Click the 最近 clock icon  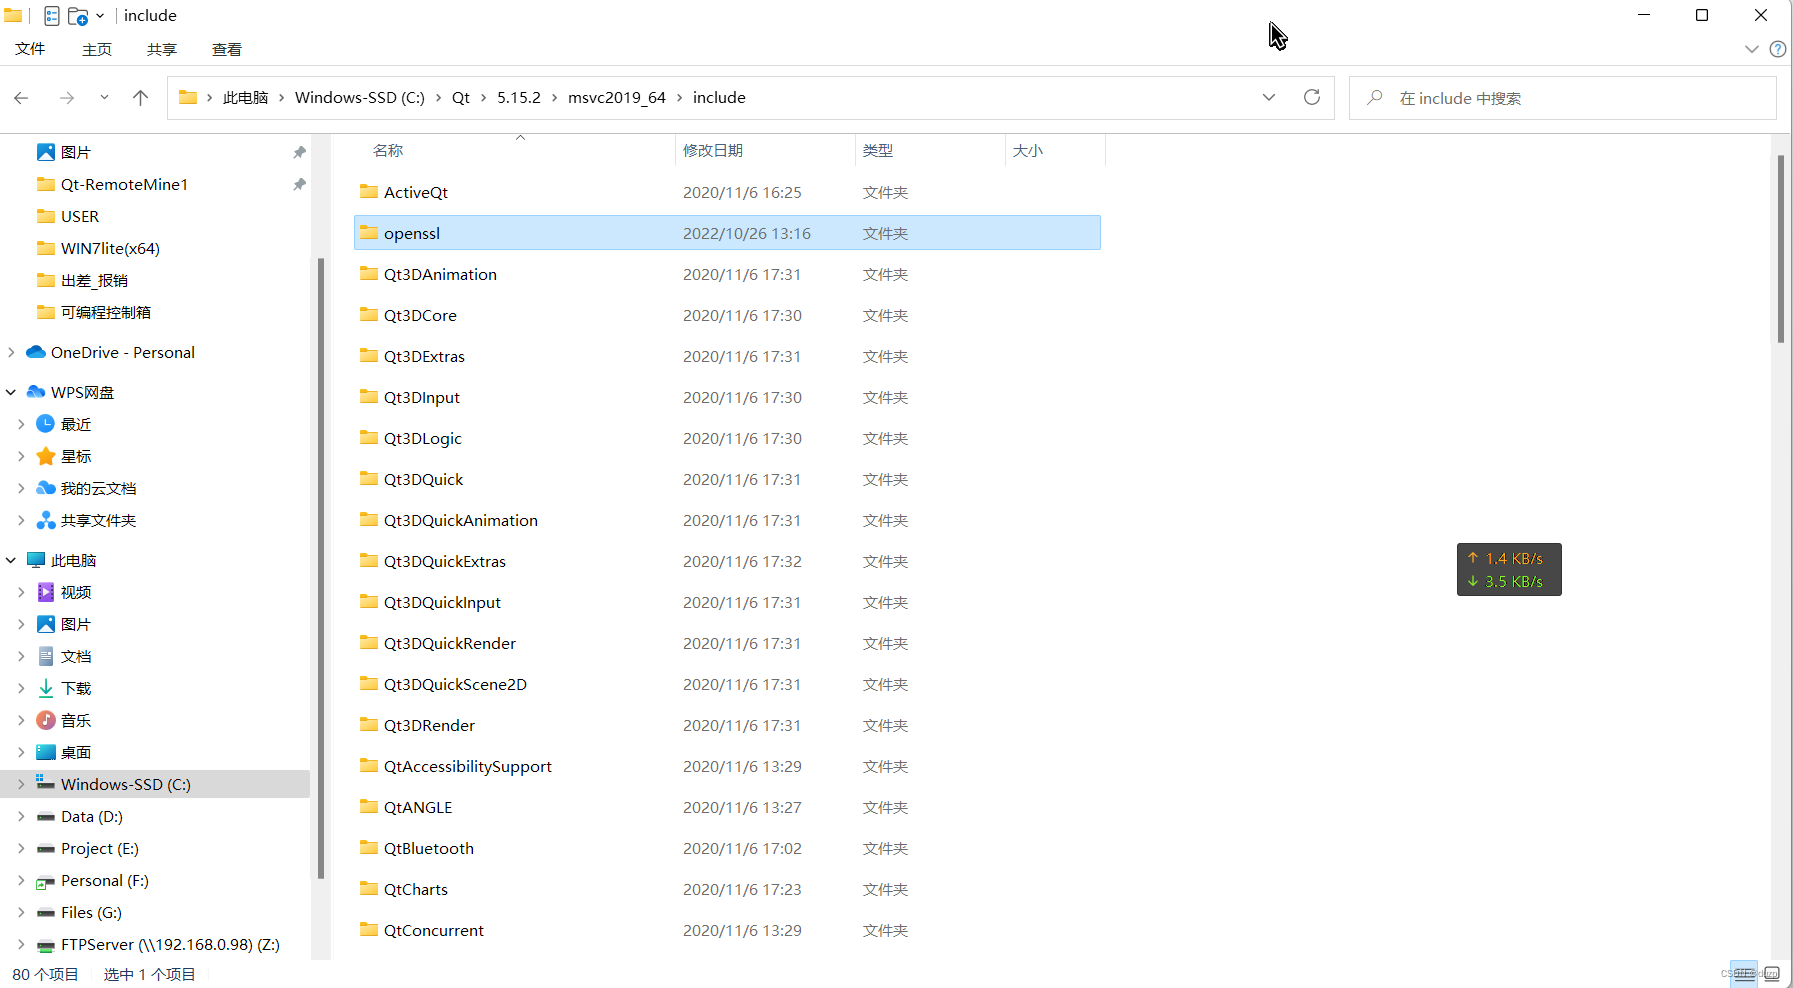[x=46, y=424]
